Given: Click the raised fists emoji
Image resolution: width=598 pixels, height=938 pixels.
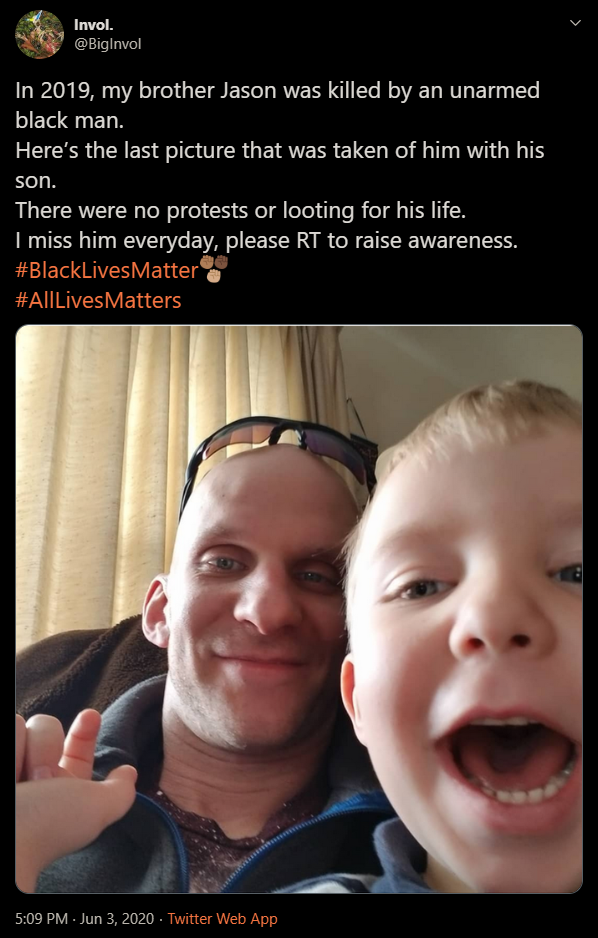Looking at the screenshot, I should 214,269.
